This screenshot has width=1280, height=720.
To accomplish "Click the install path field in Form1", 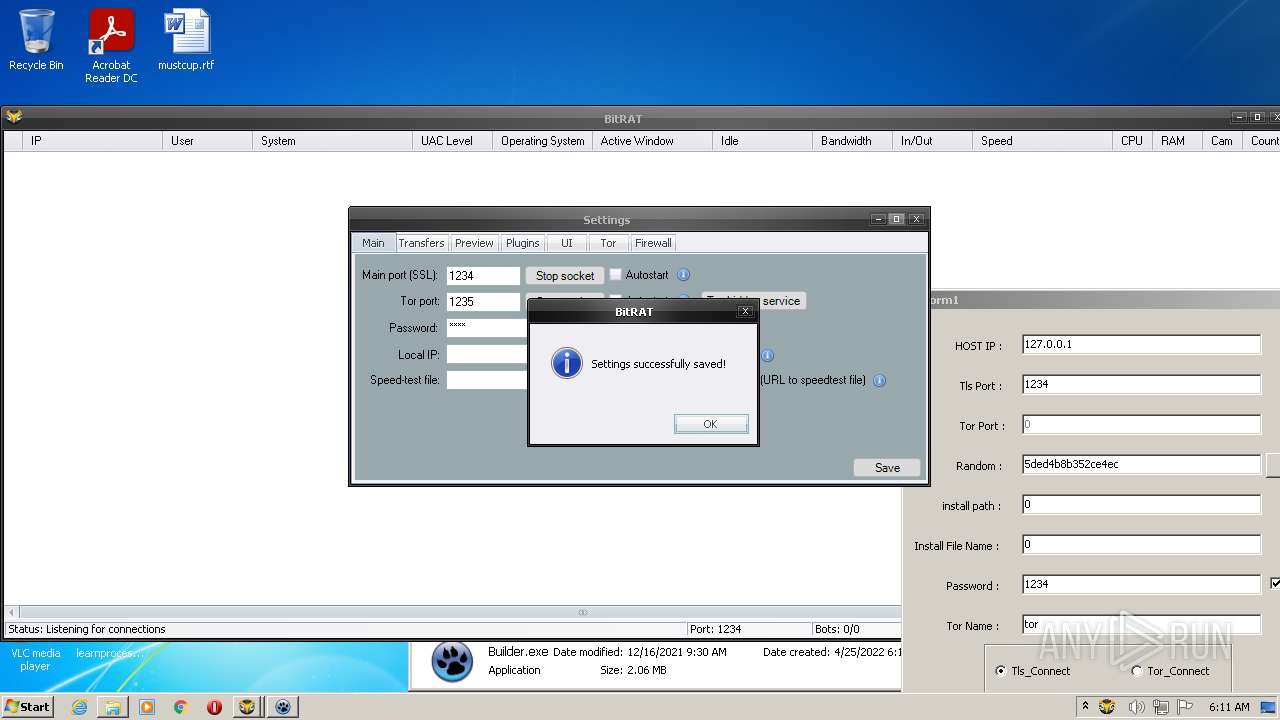I will click(1141, 504).
